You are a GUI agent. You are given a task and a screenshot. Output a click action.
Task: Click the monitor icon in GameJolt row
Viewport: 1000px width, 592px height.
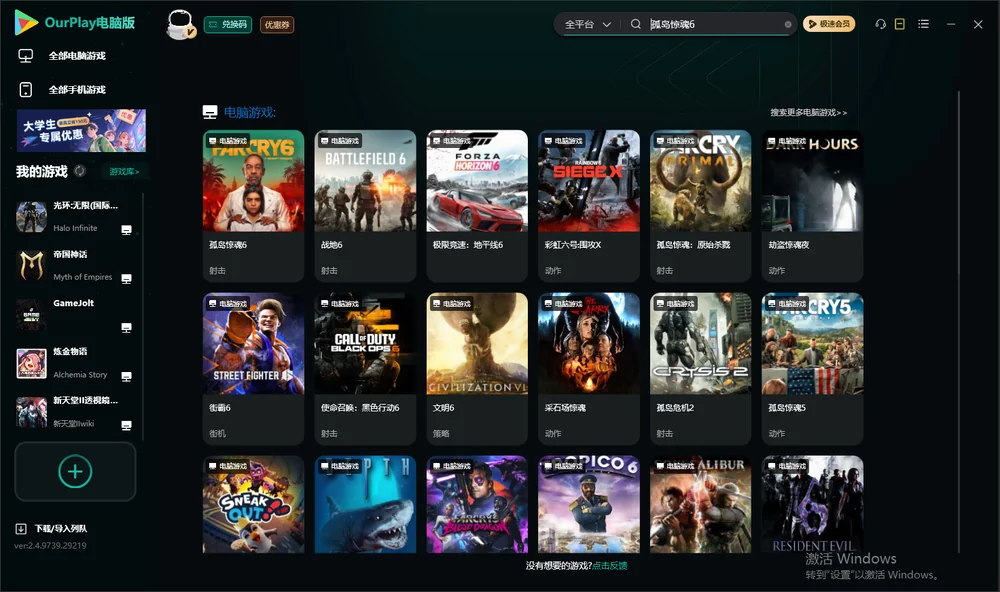pos(126,328)
